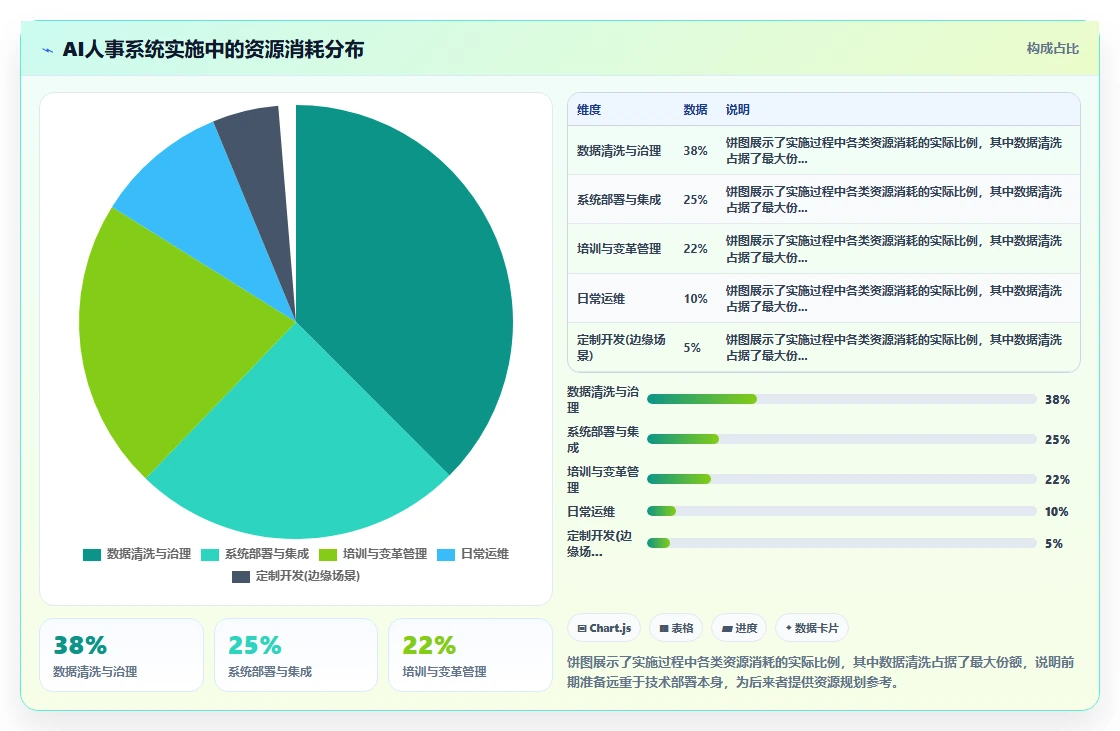The width and height of the screenshot is (1120, 731).
Task: Toggle the 日常运维 legend swatch
Action: (x=446, y=555)
